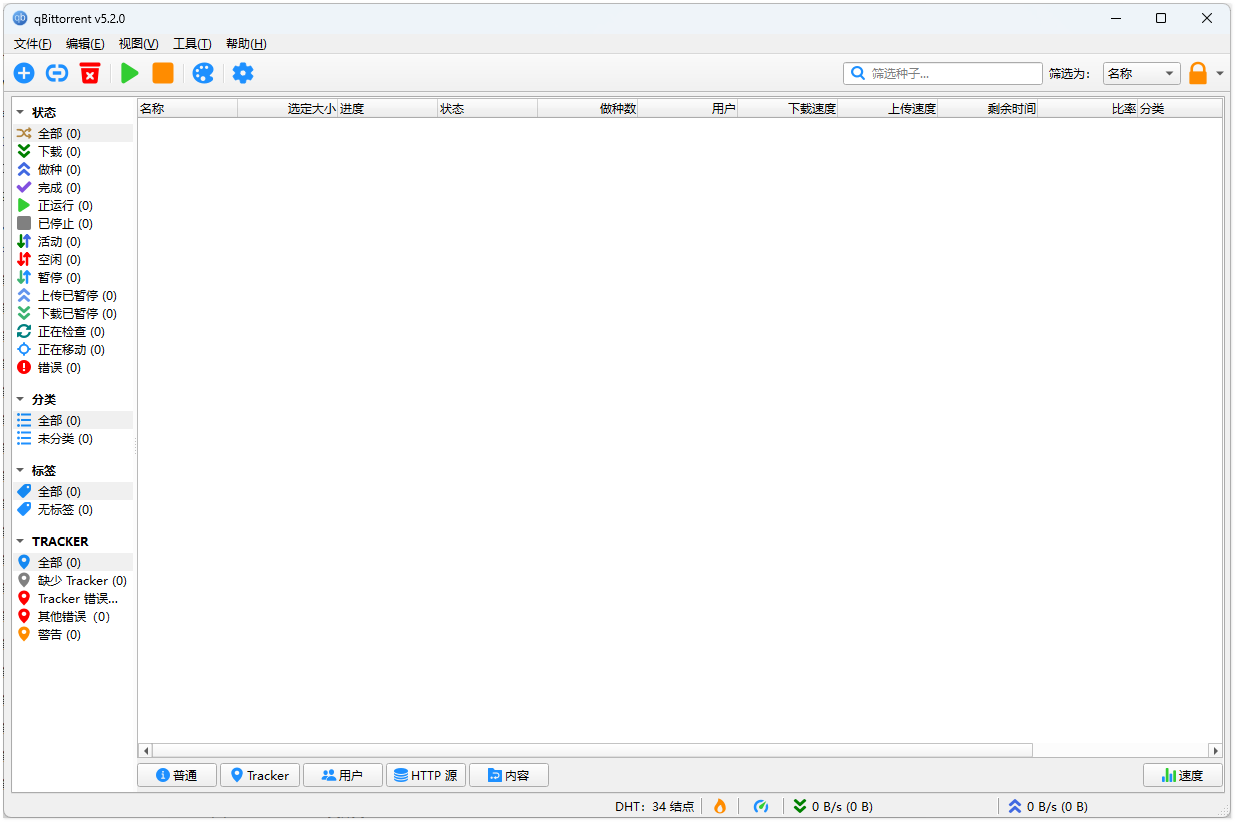Click the flame connection status icon
Screen dimensions: 1235x822
click(719, 806)
